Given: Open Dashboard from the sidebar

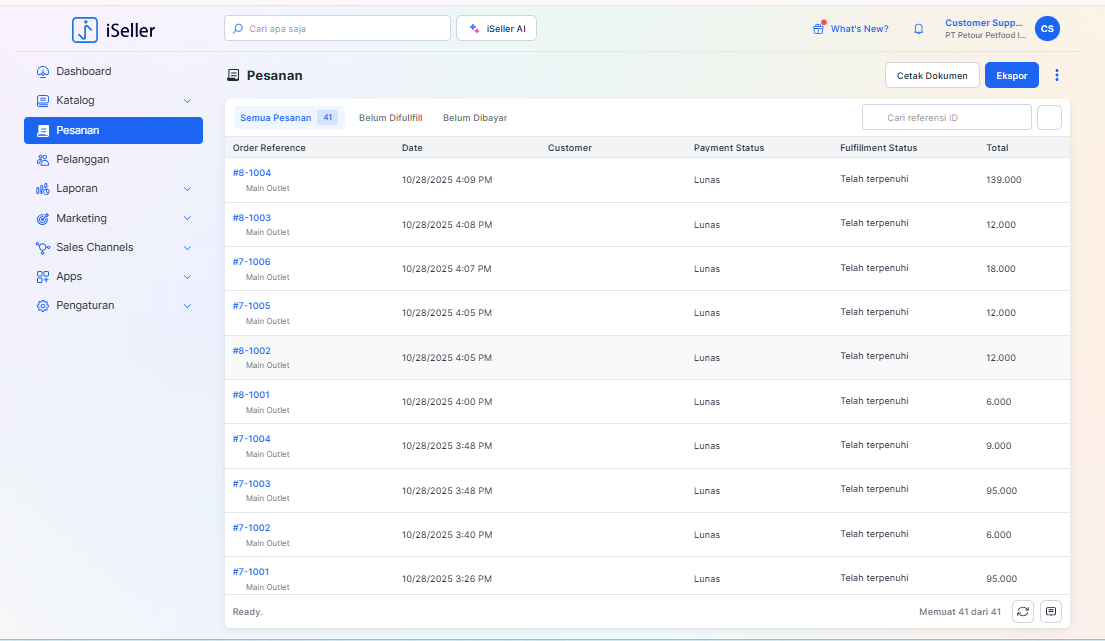Looking at the screenshot, I should (83, 72).
